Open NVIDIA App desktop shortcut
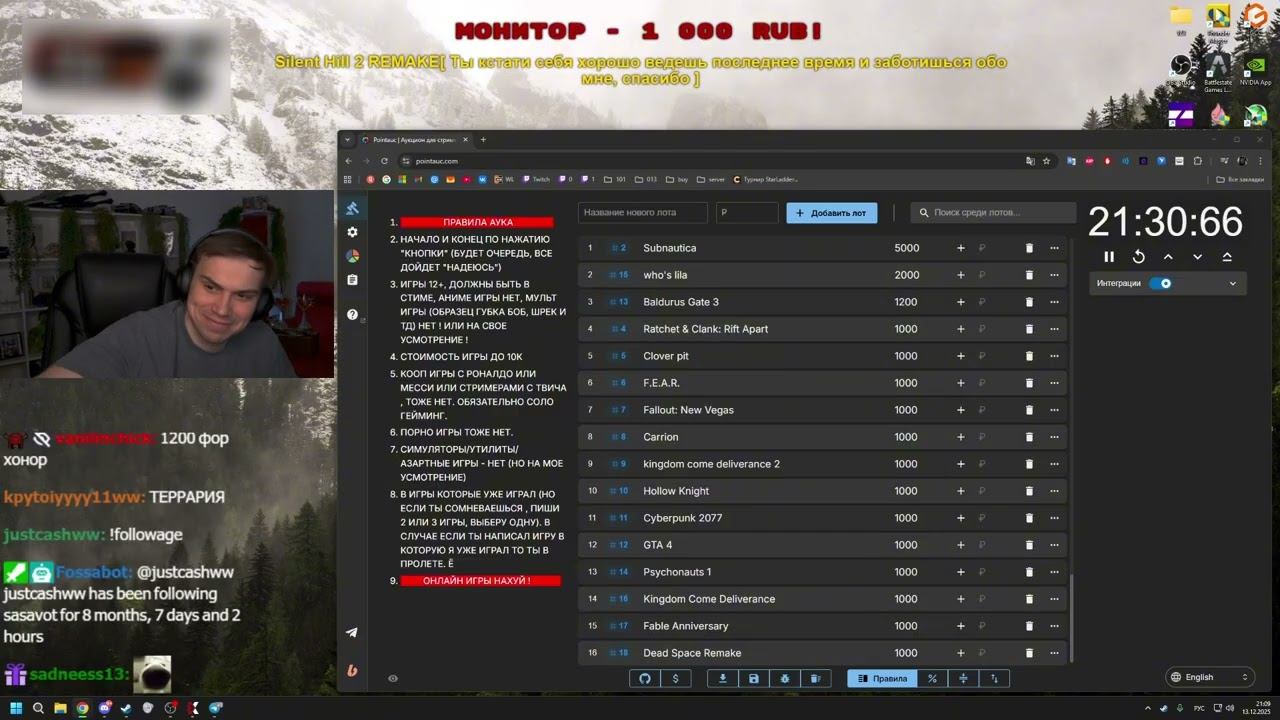This screenshot has height=720, width=1280. pos(1255,68)
